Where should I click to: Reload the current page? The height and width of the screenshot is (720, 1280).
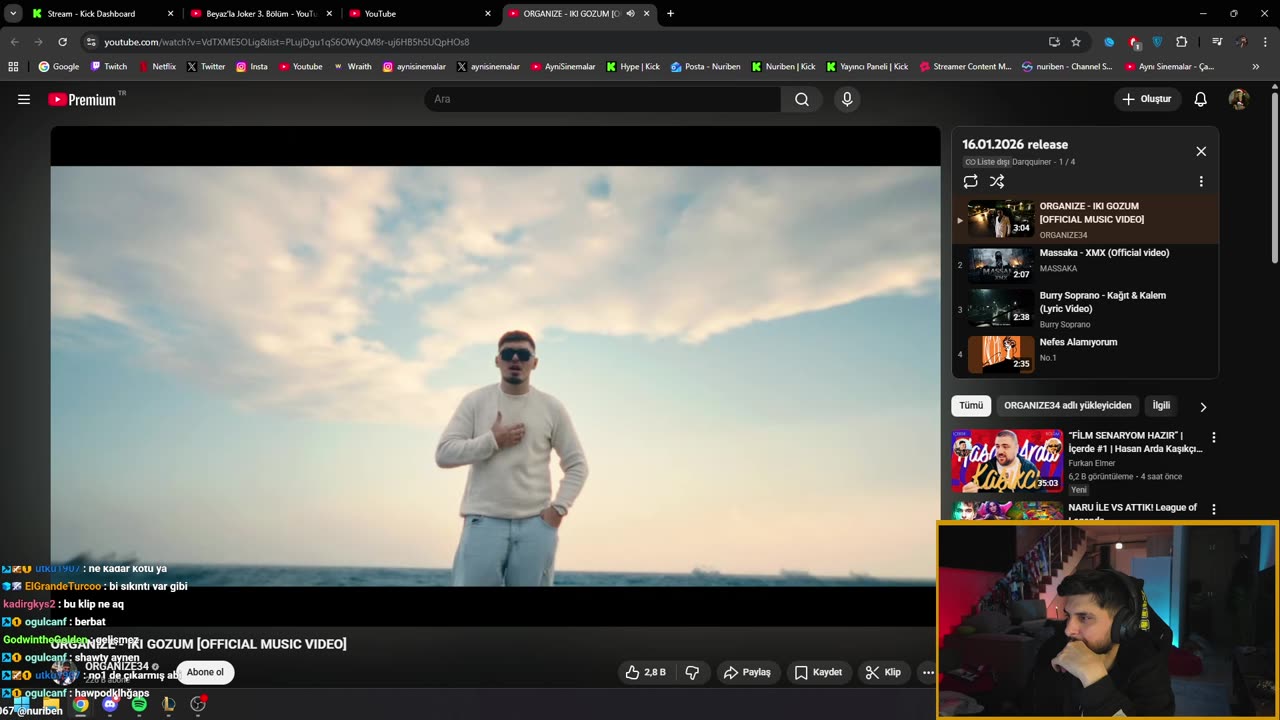[x=62, y=42]
